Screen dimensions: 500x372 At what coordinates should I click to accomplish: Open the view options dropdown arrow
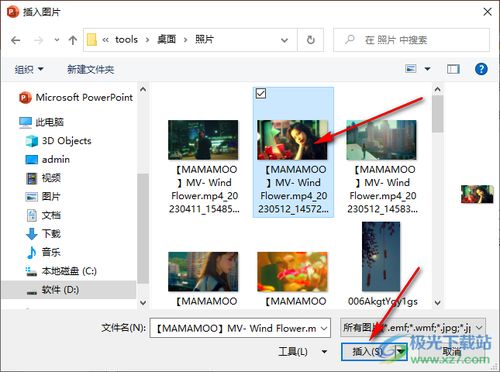(x=427, y=69)
